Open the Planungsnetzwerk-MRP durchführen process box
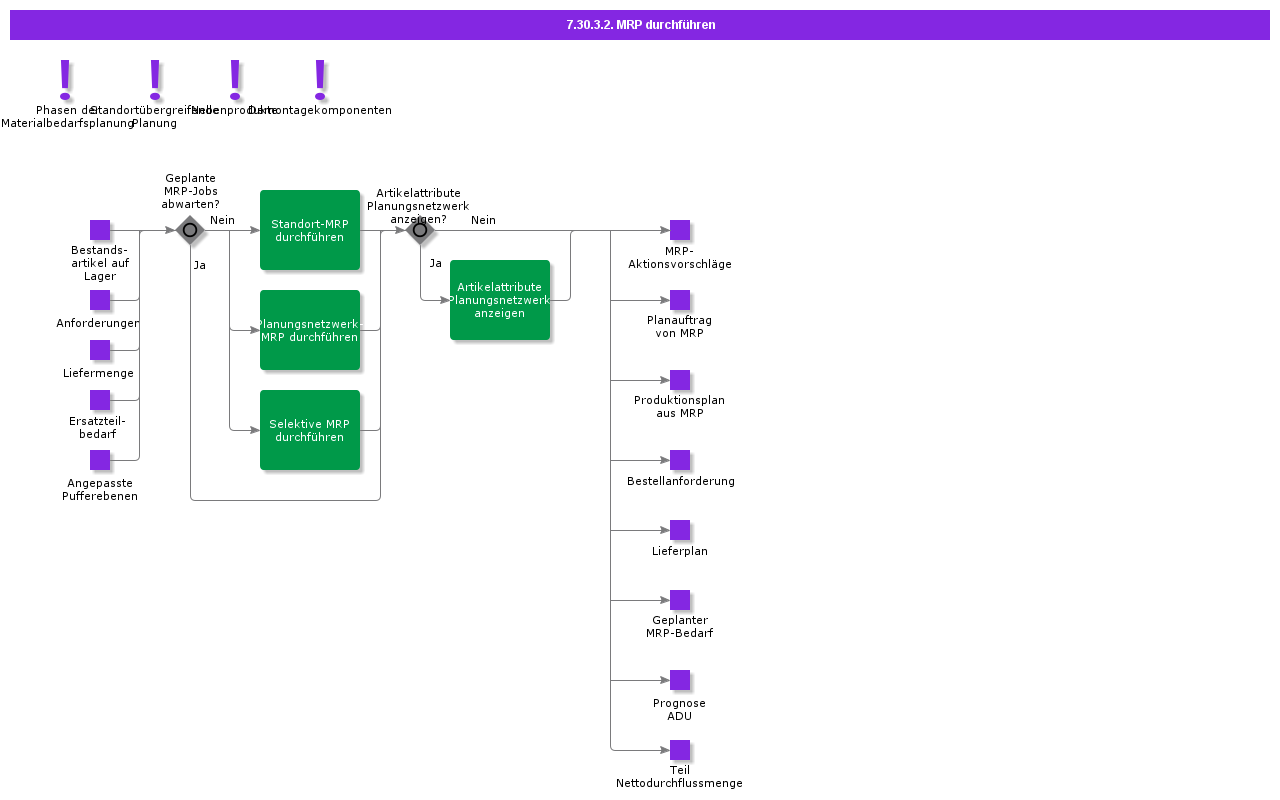This screenshot has width=1280, height=800. (310, 330)
